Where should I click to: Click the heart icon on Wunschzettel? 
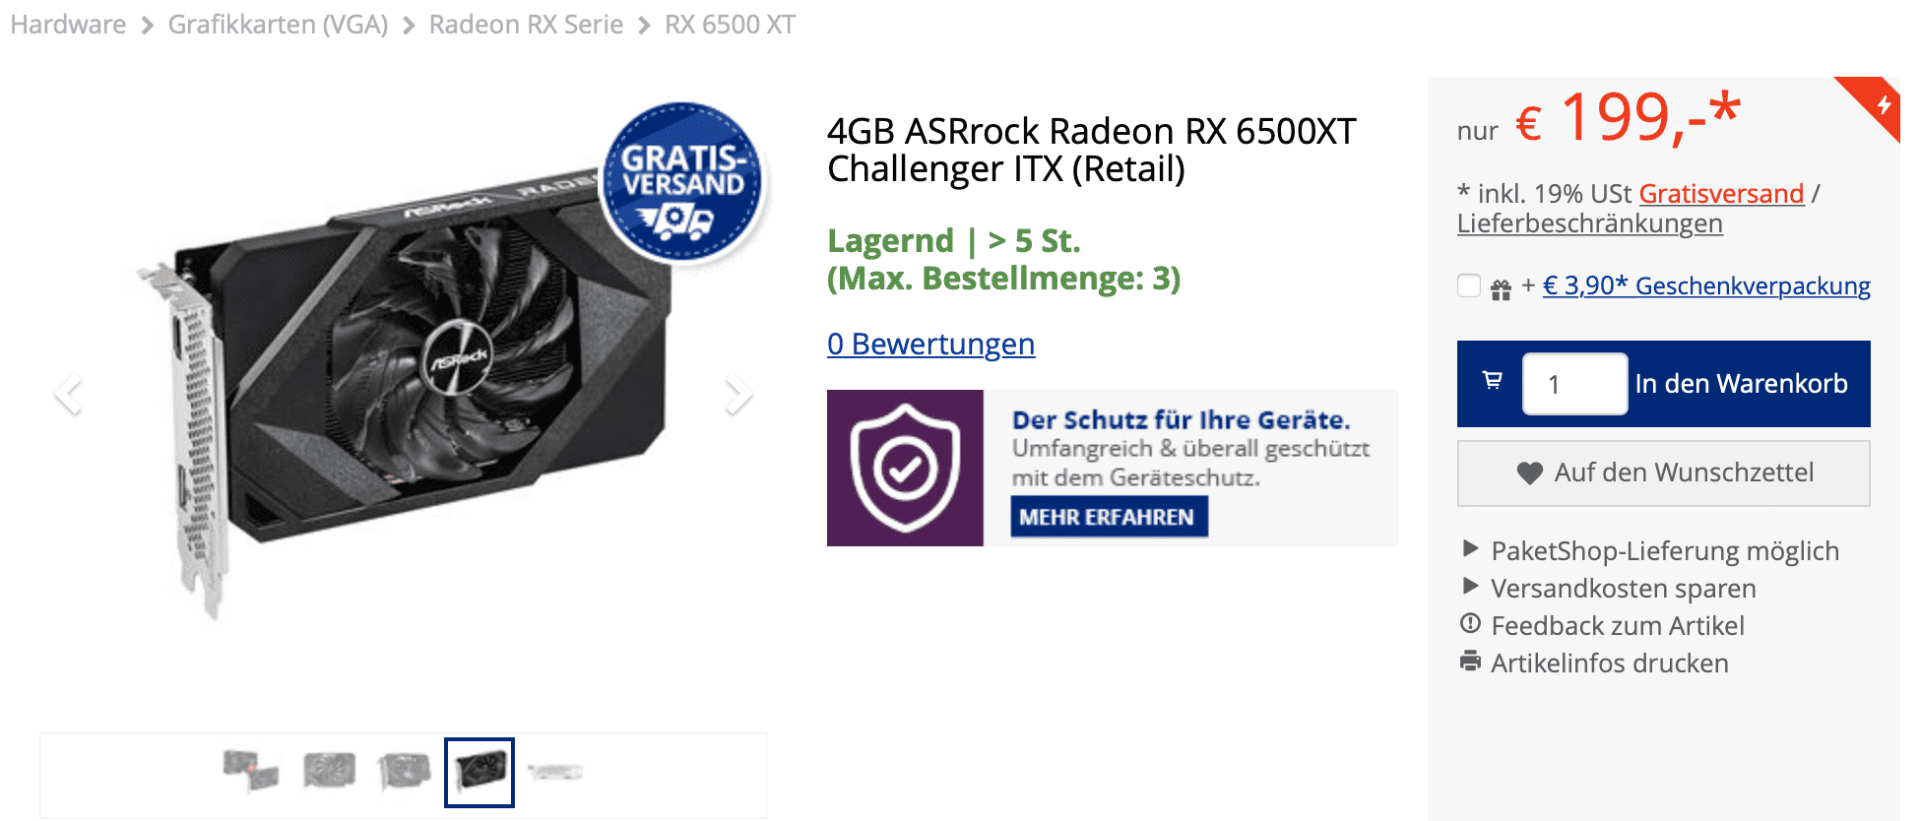1529,473
